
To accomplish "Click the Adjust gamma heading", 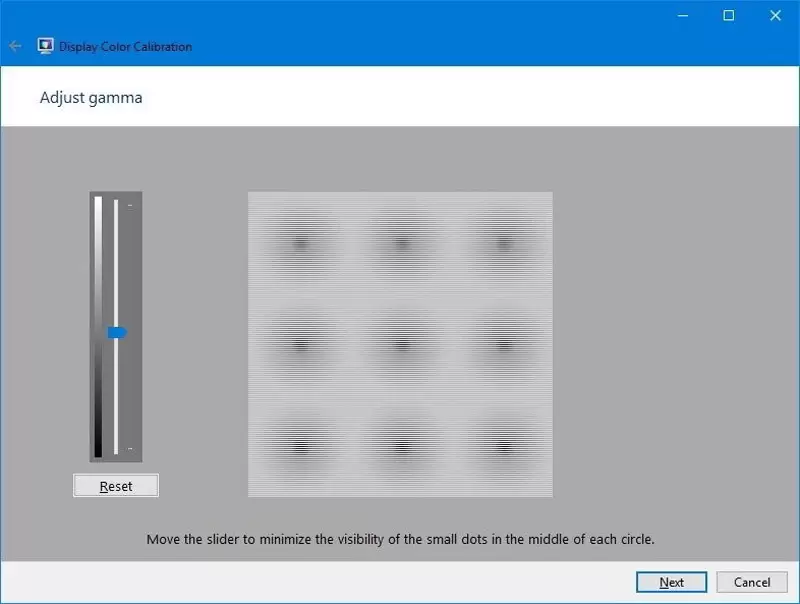I will tap(91, 98).
